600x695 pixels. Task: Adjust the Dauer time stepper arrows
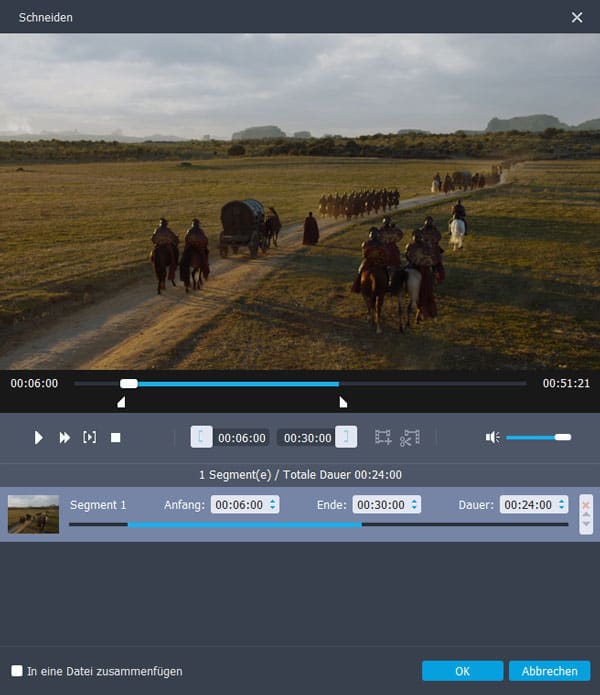point(562,505)
